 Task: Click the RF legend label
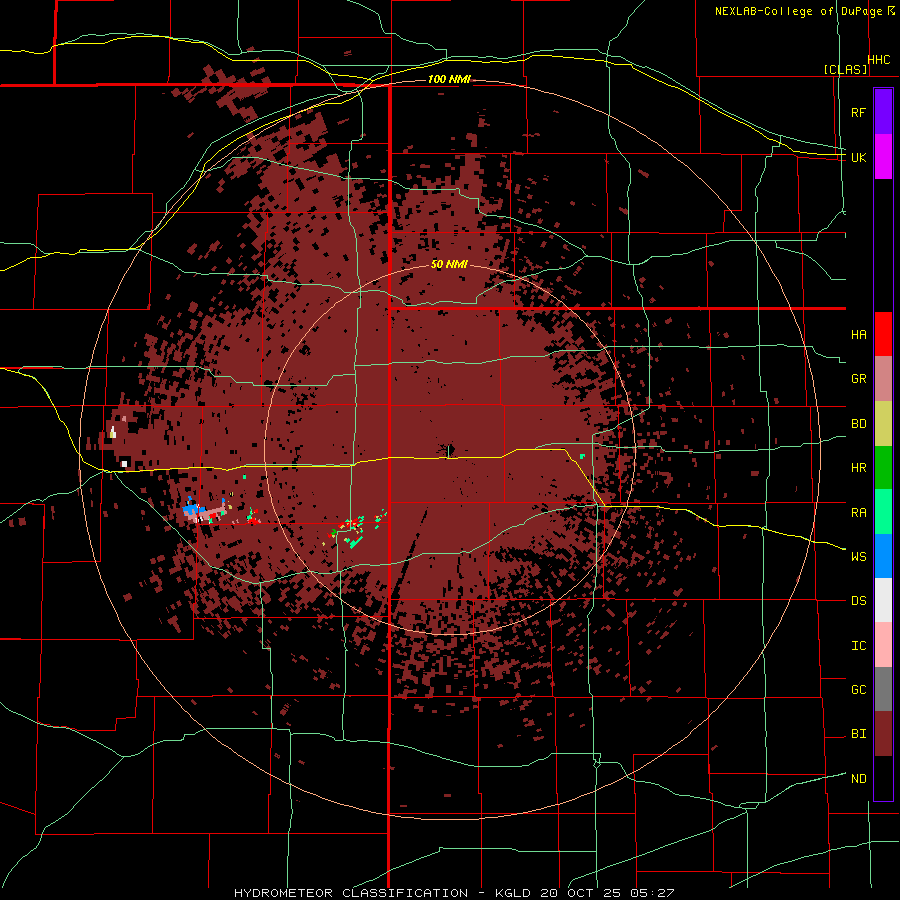tap(858, 112)
